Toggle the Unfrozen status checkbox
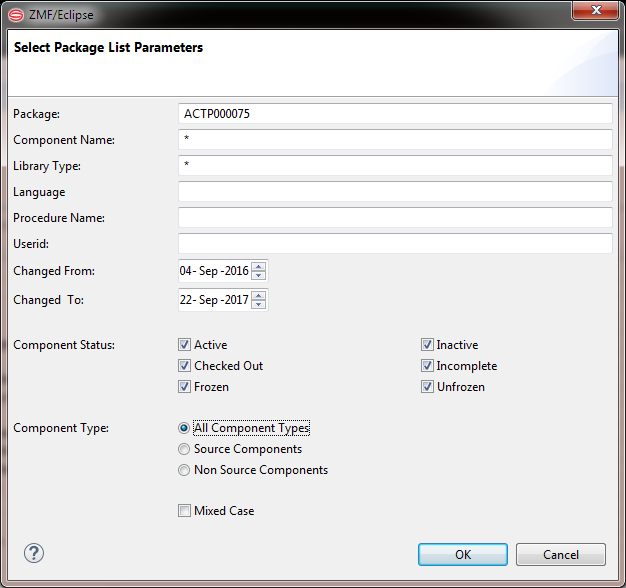This screenshot has height=588, width=626. [427, 387]
